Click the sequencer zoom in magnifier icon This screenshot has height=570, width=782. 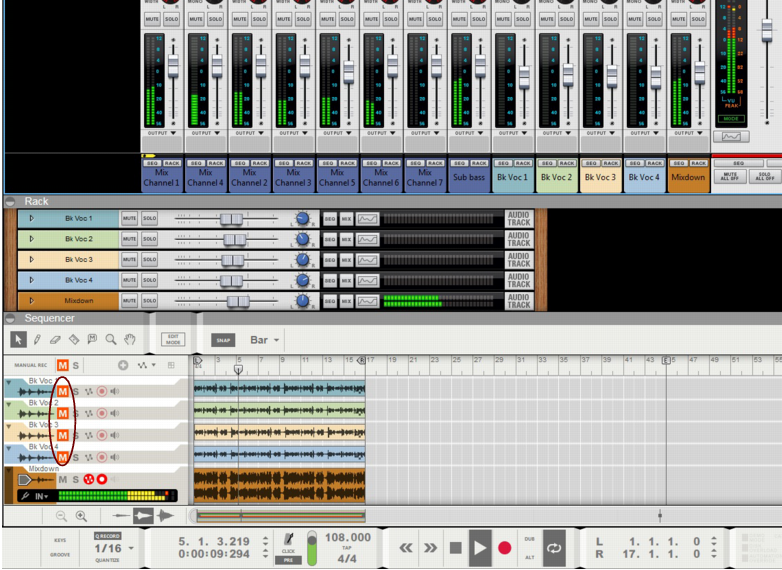point(82,516)
